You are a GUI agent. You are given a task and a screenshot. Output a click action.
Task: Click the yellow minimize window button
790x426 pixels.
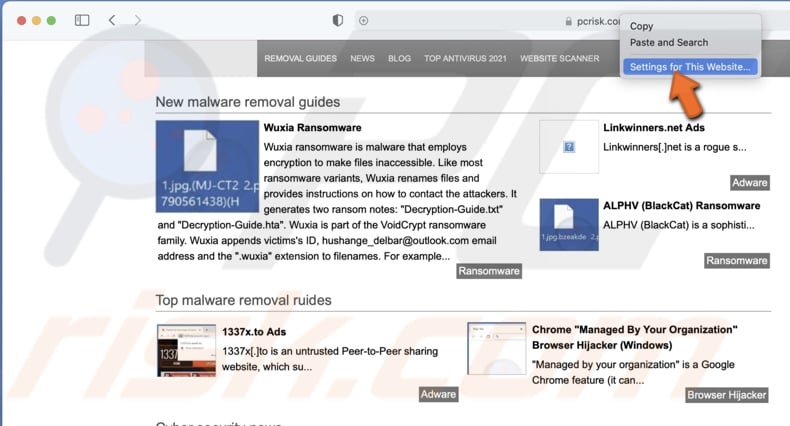[36, 21]
